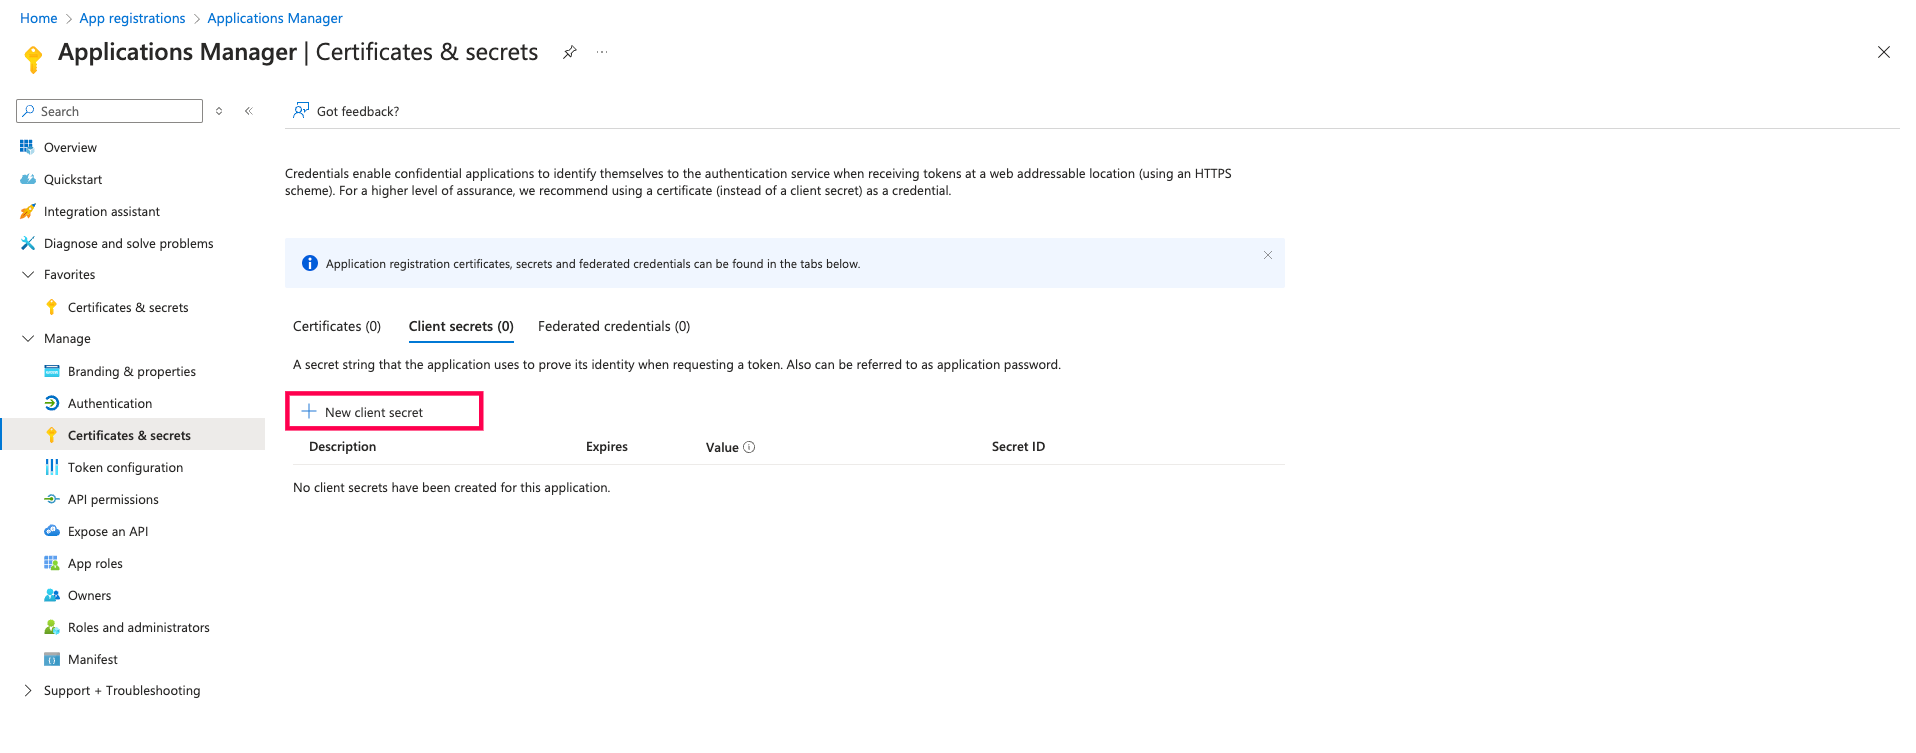
Task: Click the Got feedback icon
Action: [x=301, y=111]
